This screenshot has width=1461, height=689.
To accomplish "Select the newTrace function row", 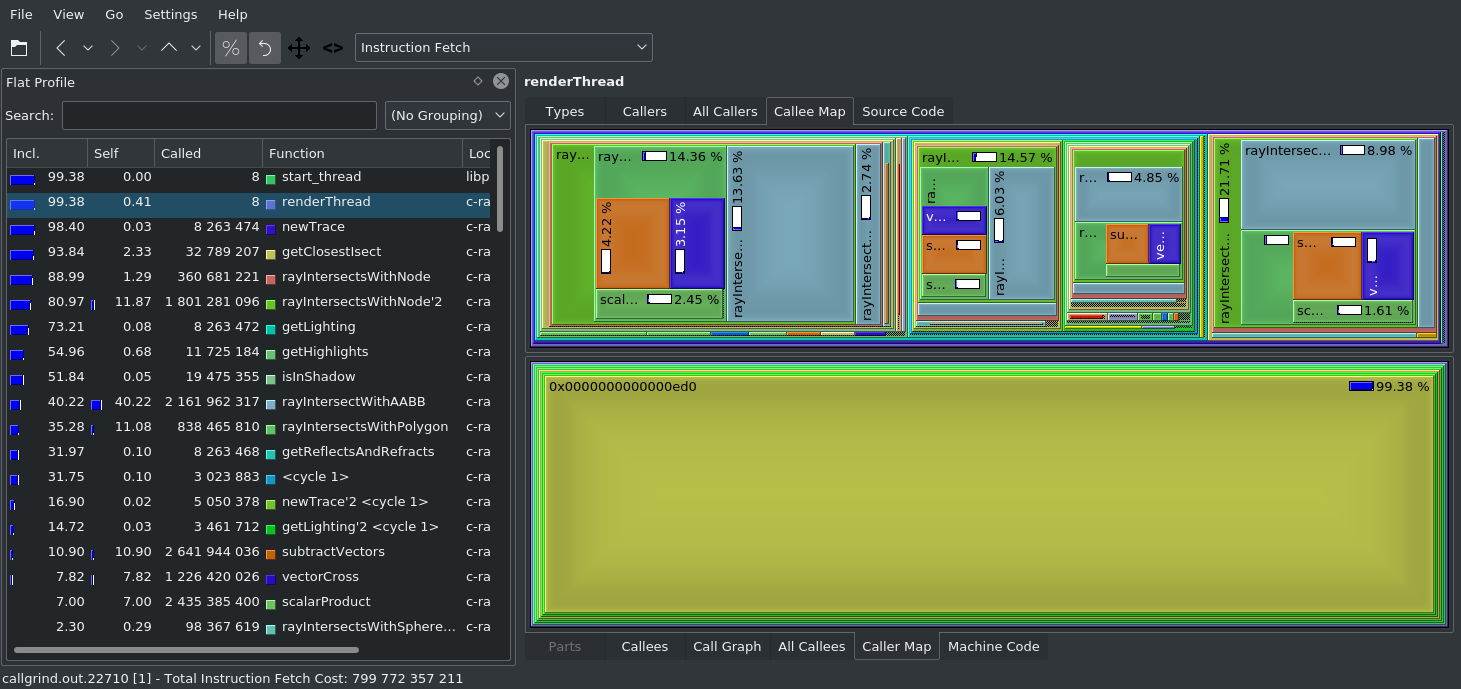I will point(250,227).
